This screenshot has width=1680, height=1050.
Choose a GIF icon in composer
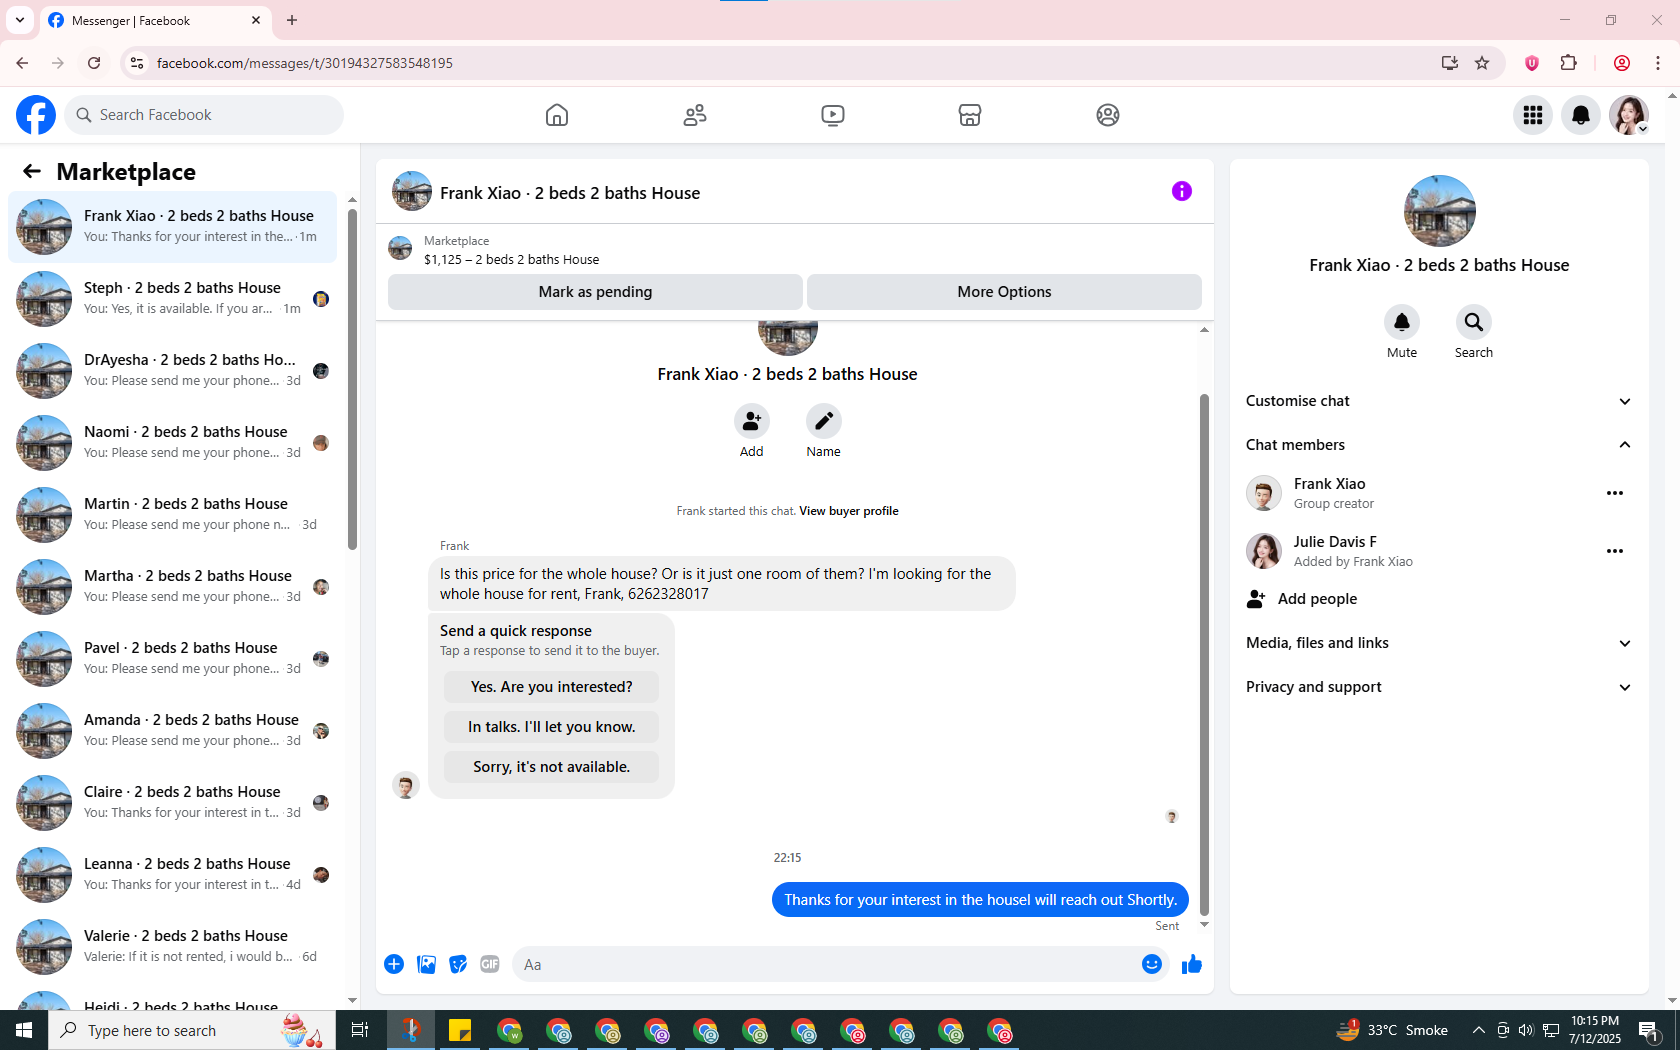pos(490,964)
